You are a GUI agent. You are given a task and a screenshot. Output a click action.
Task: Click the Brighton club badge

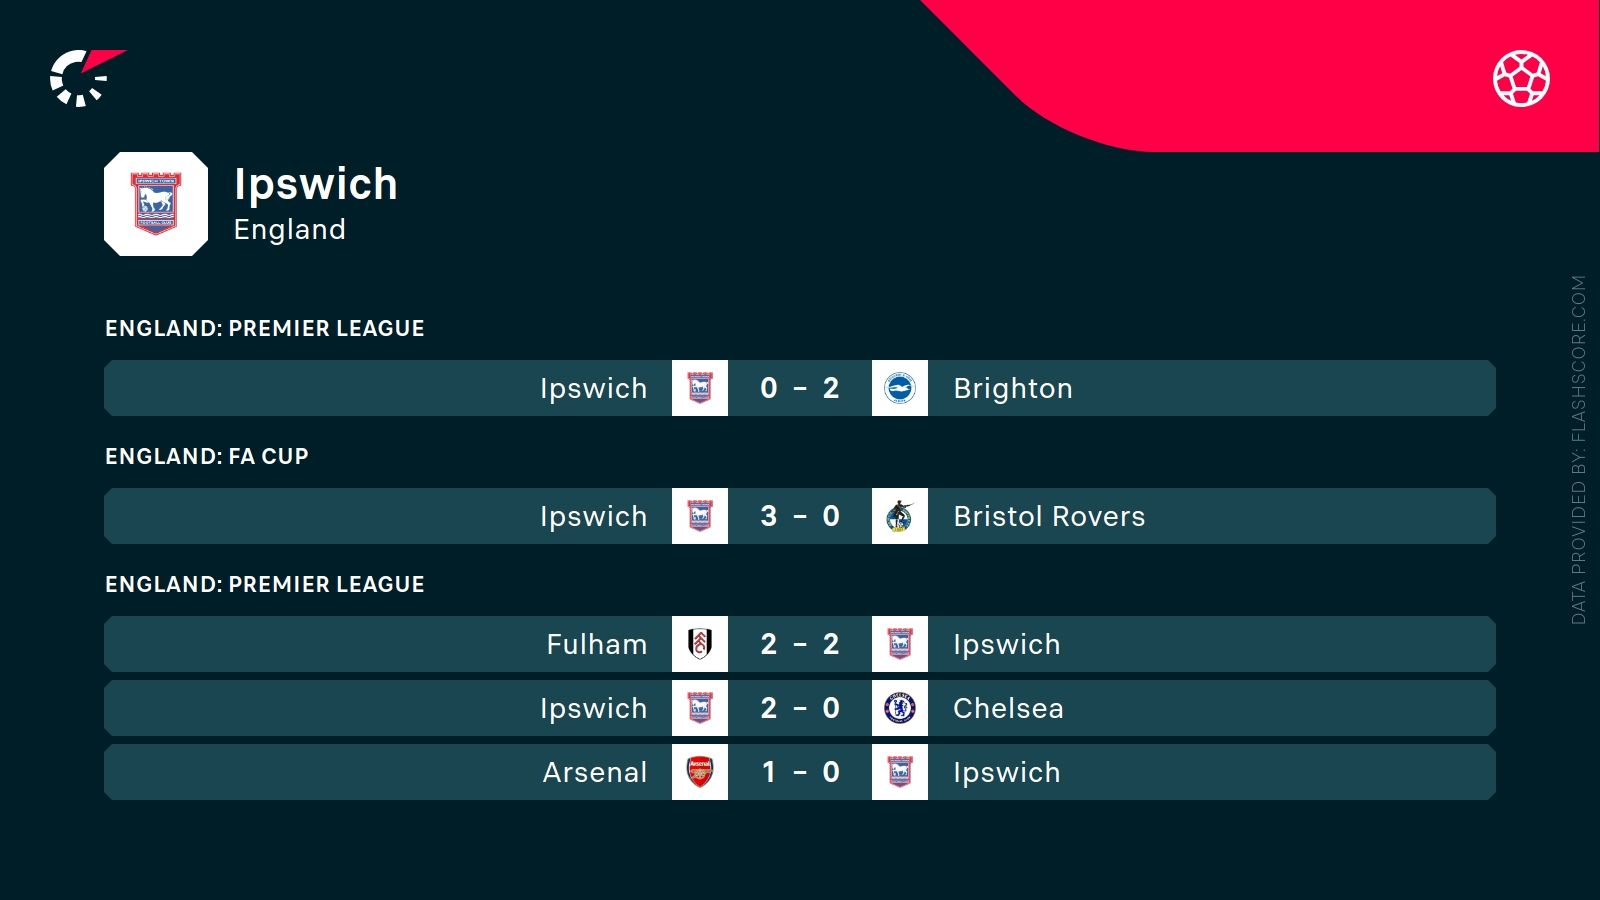(x=900, y=388)
